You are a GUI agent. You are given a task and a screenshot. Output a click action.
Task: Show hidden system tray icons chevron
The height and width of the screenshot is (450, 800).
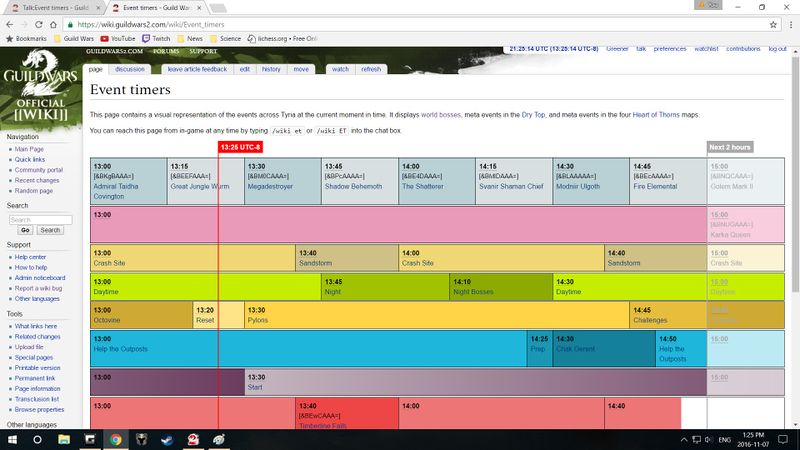pos(684,439)
